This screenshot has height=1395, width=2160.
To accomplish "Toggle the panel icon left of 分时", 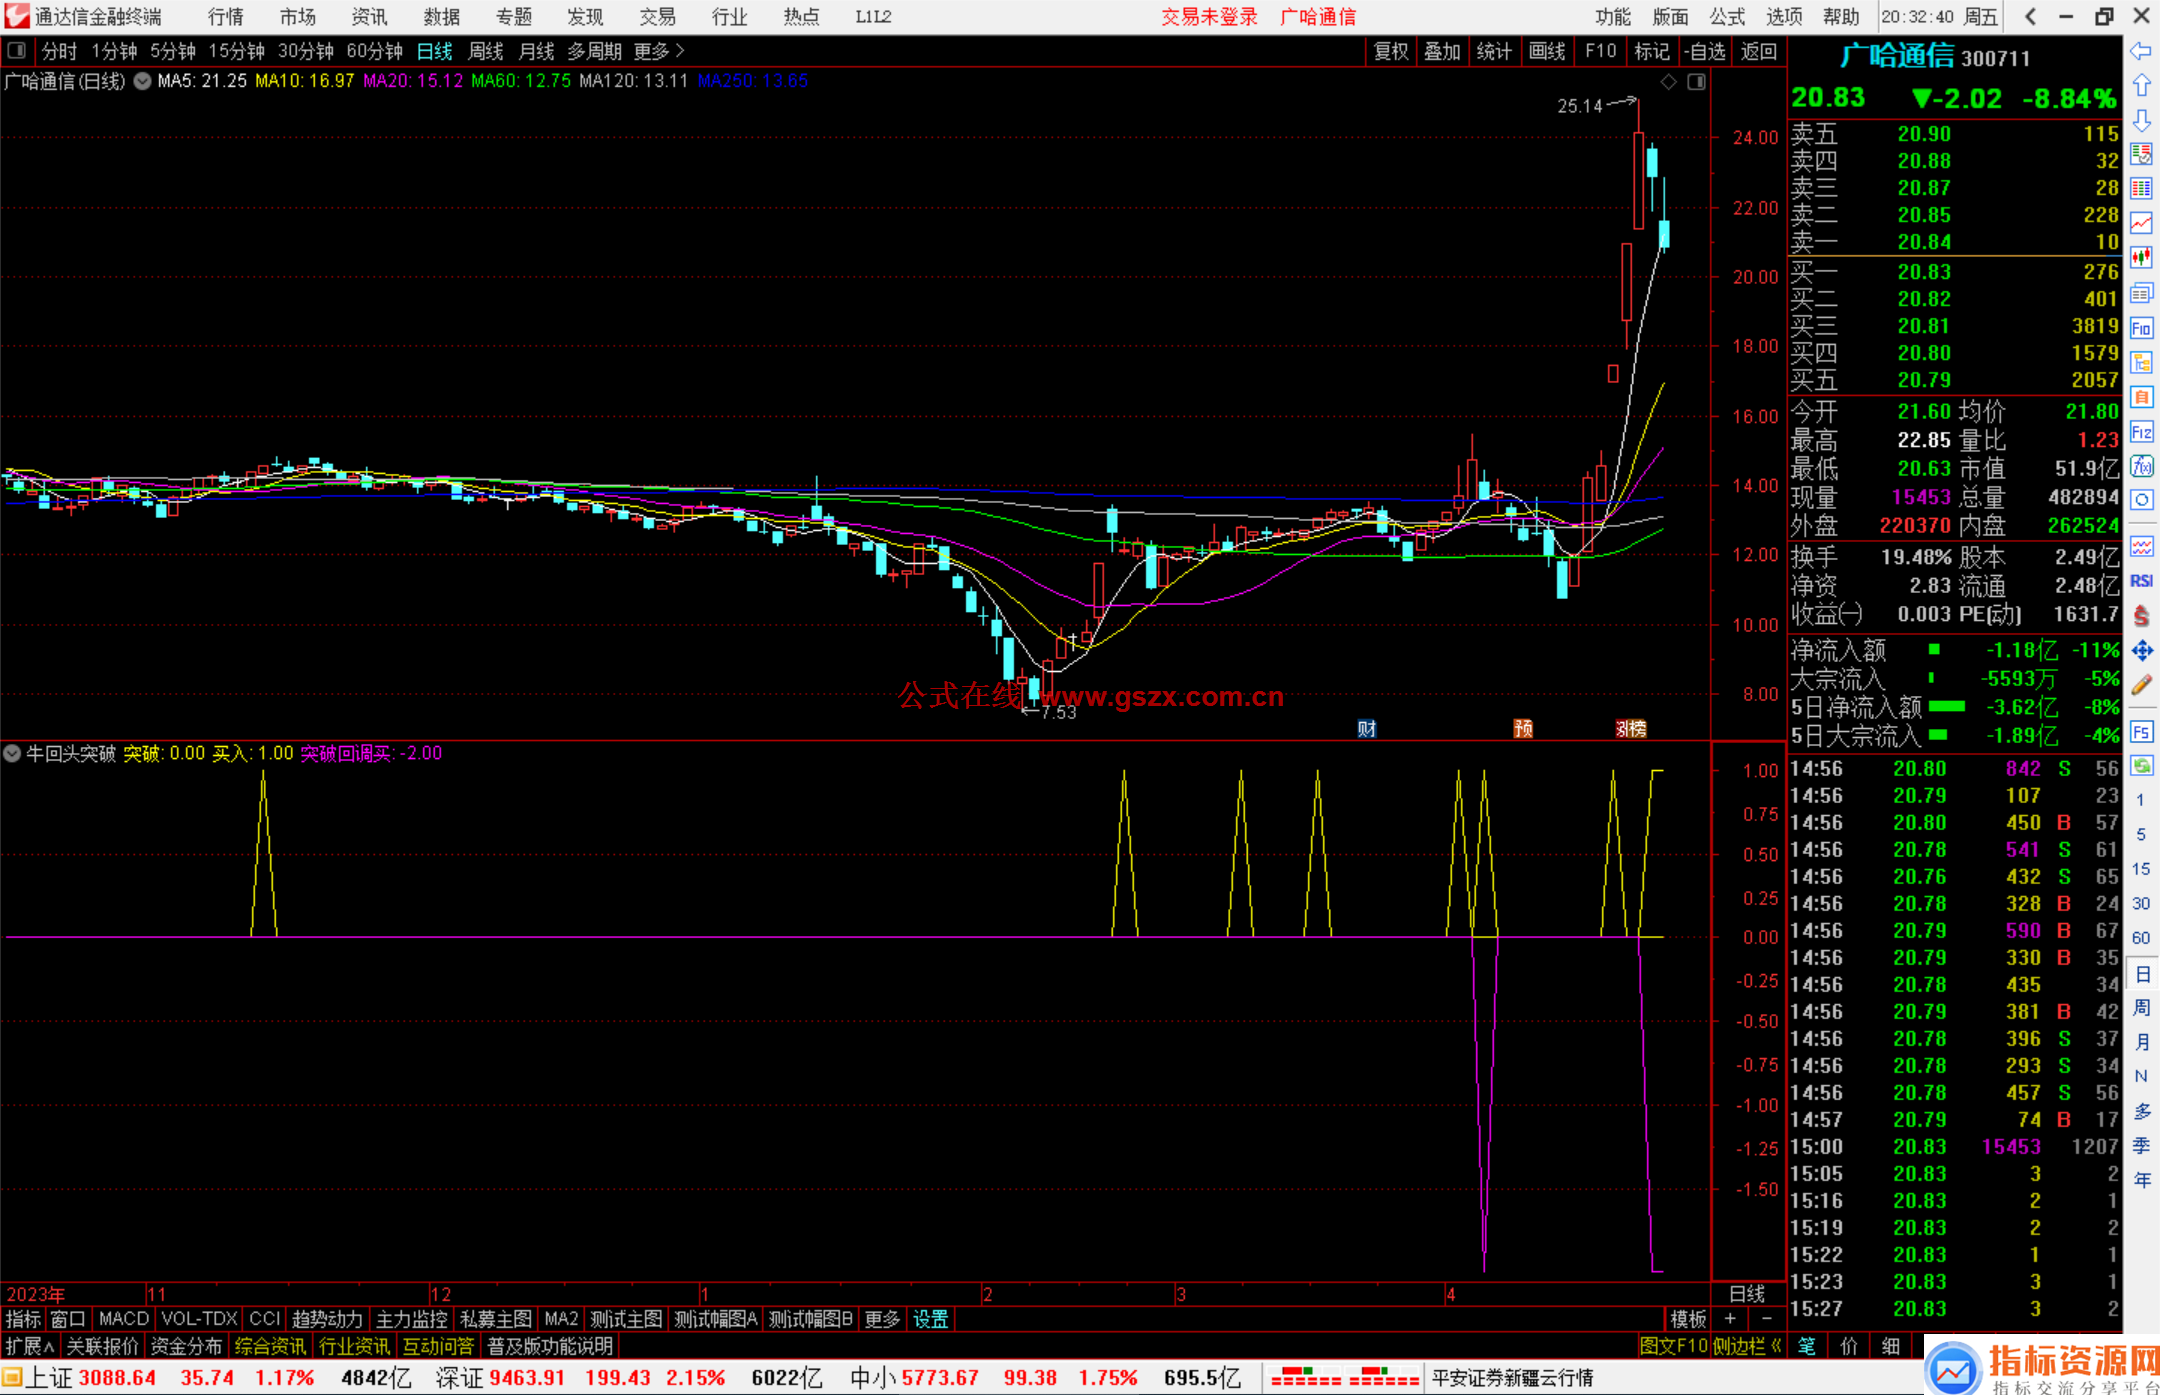I will tap(17, 50).
